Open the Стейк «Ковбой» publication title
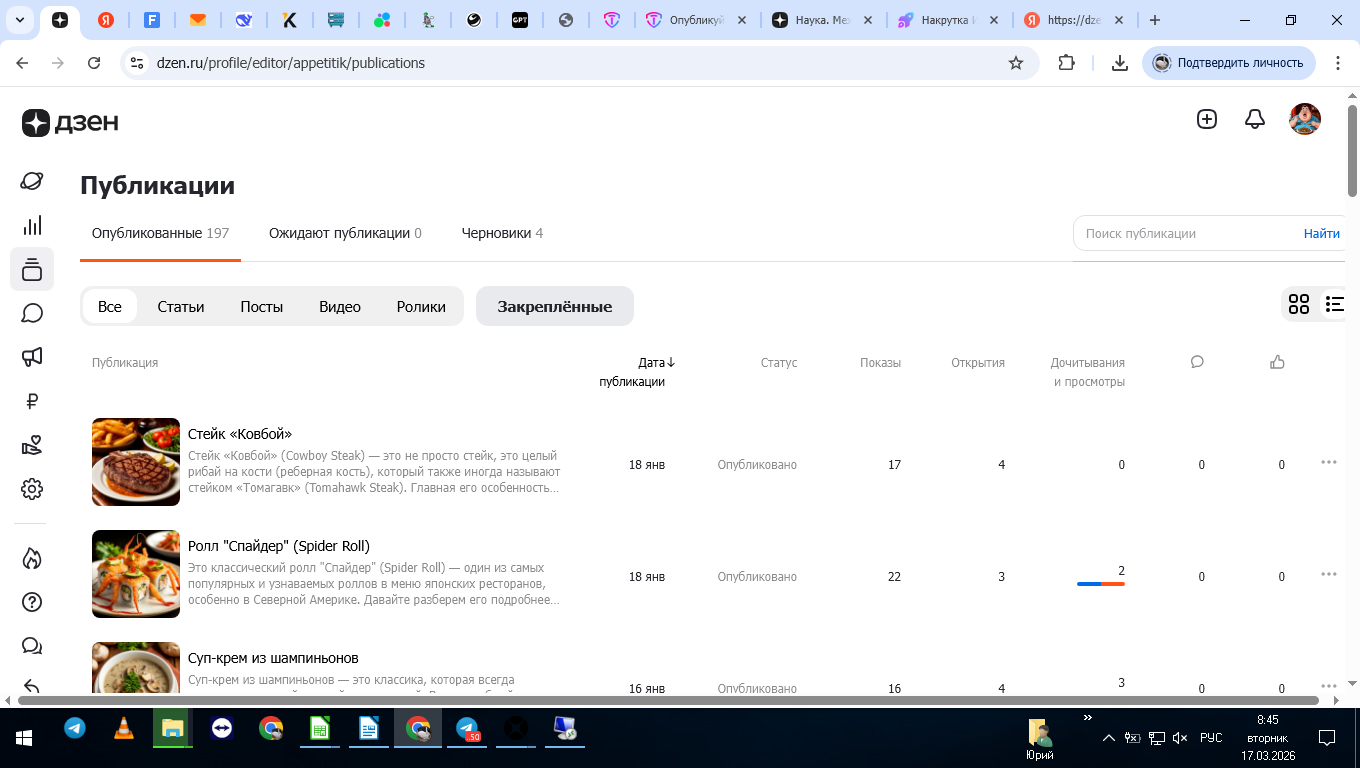This screenshot has width=1360, height=768. [x=240, y=434]
